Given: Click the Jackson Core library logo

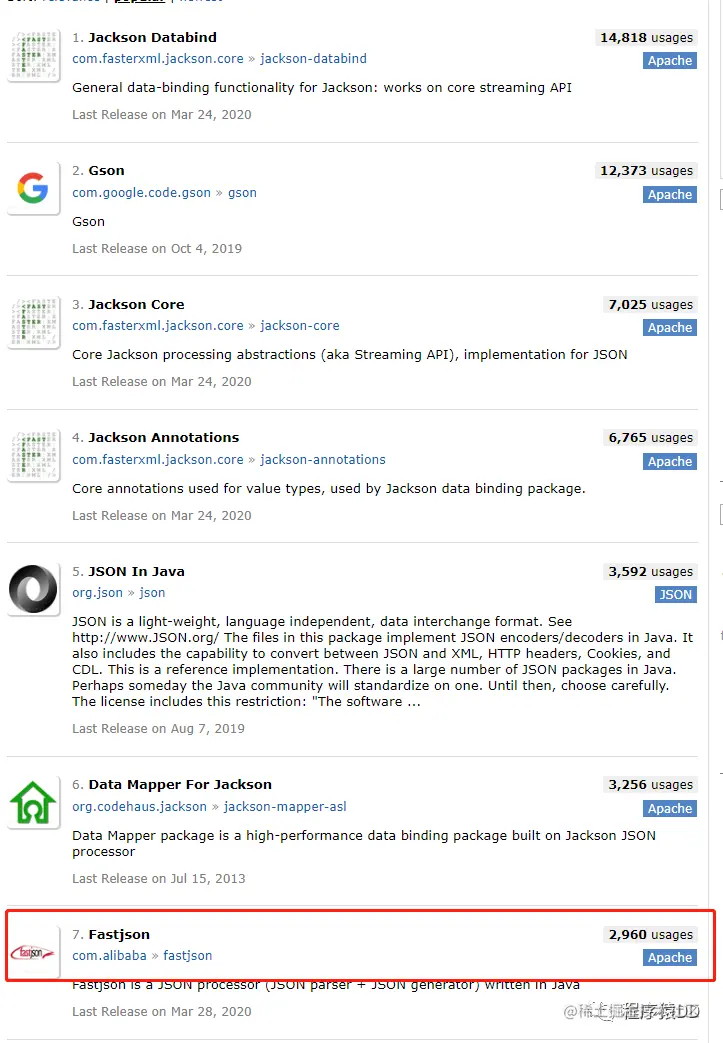Looking at the screenshot, I should pyautogui.click(x=33, y=322).
